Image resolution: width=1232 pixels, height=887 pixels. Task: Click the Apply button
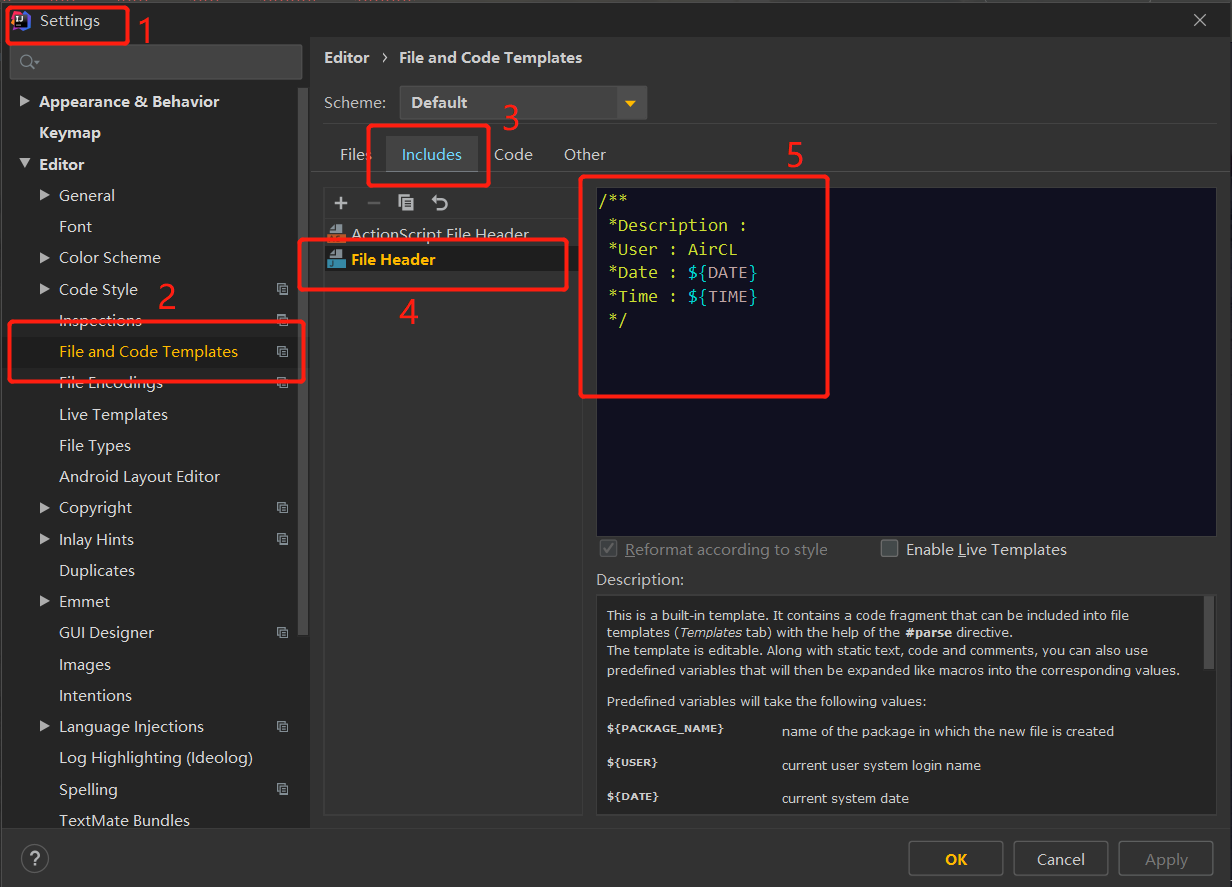click(x=1166, y=859)
